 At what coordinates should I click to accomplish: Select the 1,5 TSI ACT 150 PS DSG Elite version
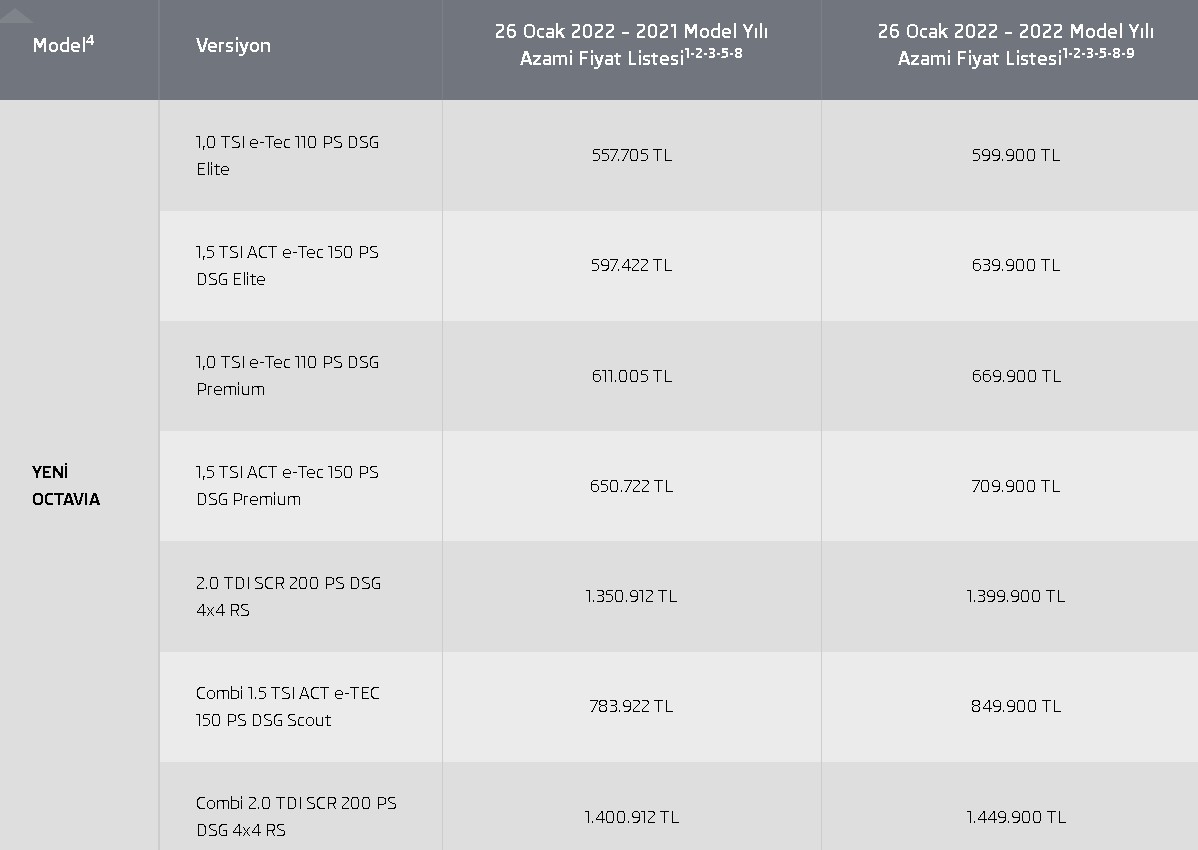pos(287,265)
